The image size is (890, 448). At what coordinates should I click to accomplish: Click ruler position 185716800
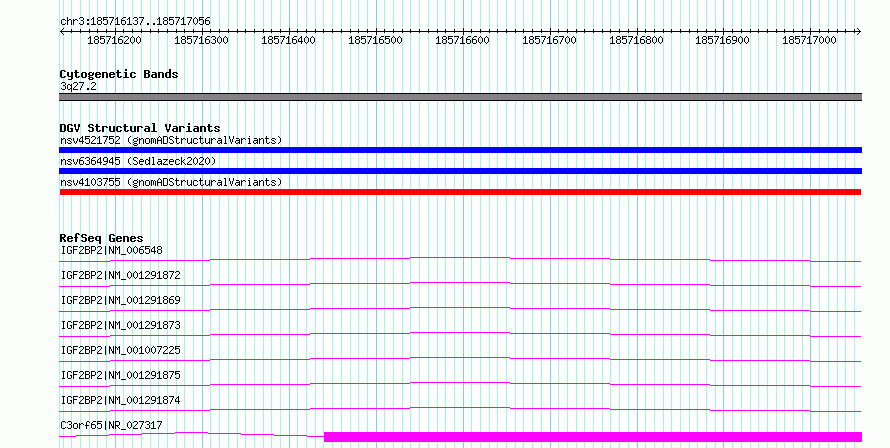click(636, 40)
